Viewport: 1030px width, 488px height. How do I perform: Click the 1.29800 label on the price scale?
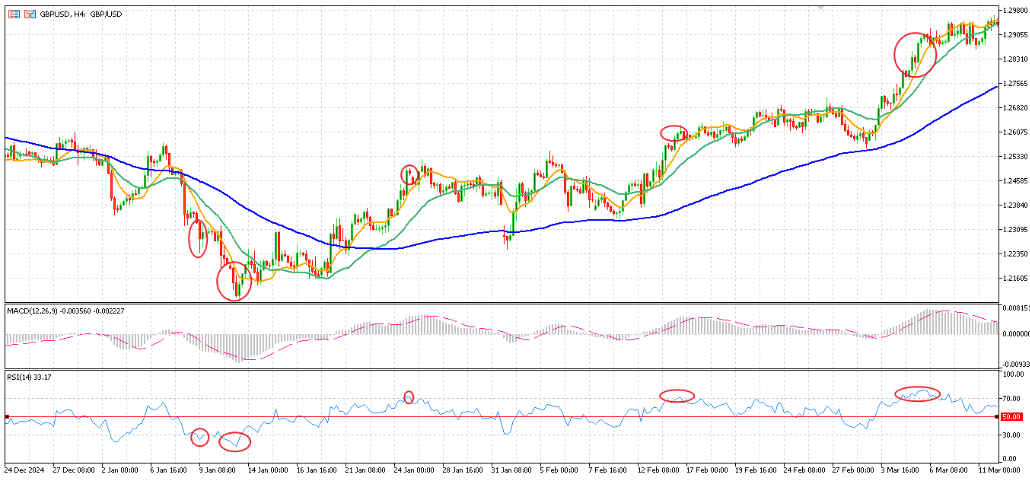point(1012,10)
